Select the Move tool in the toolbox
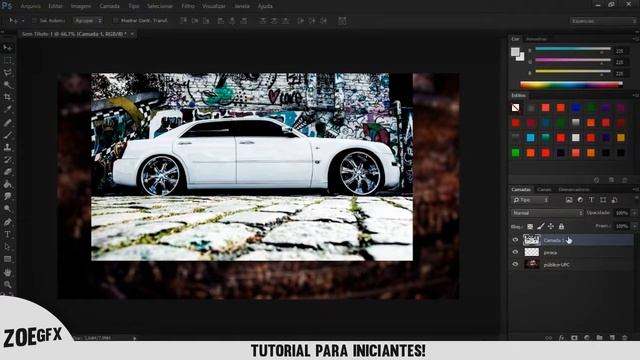 (x=8, y=48)
